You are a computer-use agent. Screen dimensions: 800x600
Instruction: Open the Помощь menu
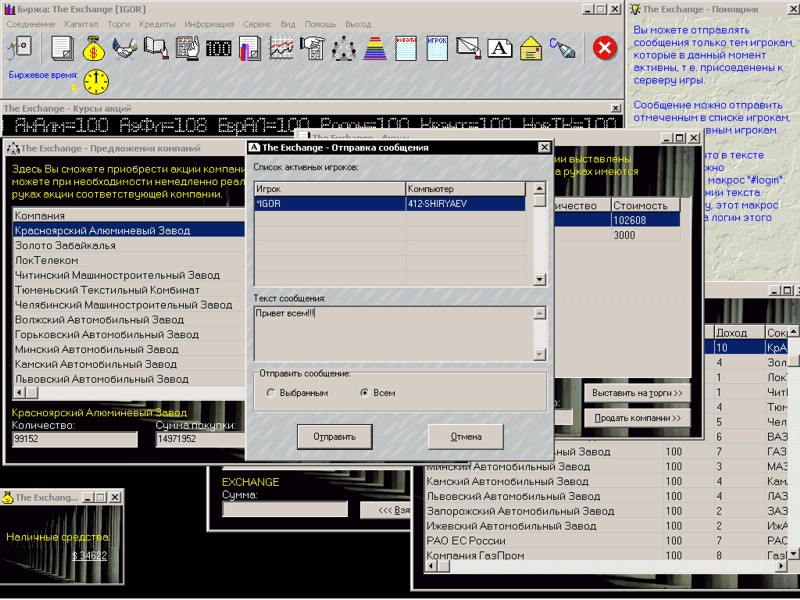tap(320, 24)
